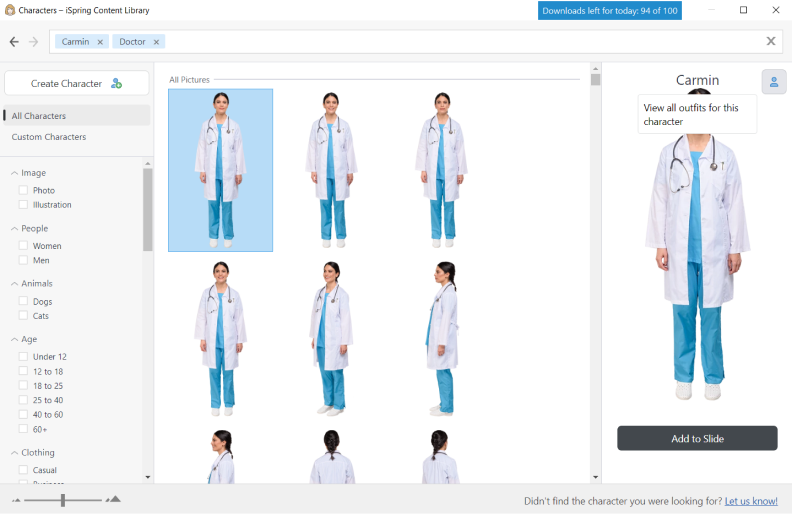Check the Illustration filter

pyautogui.click(x=23, y=204)
